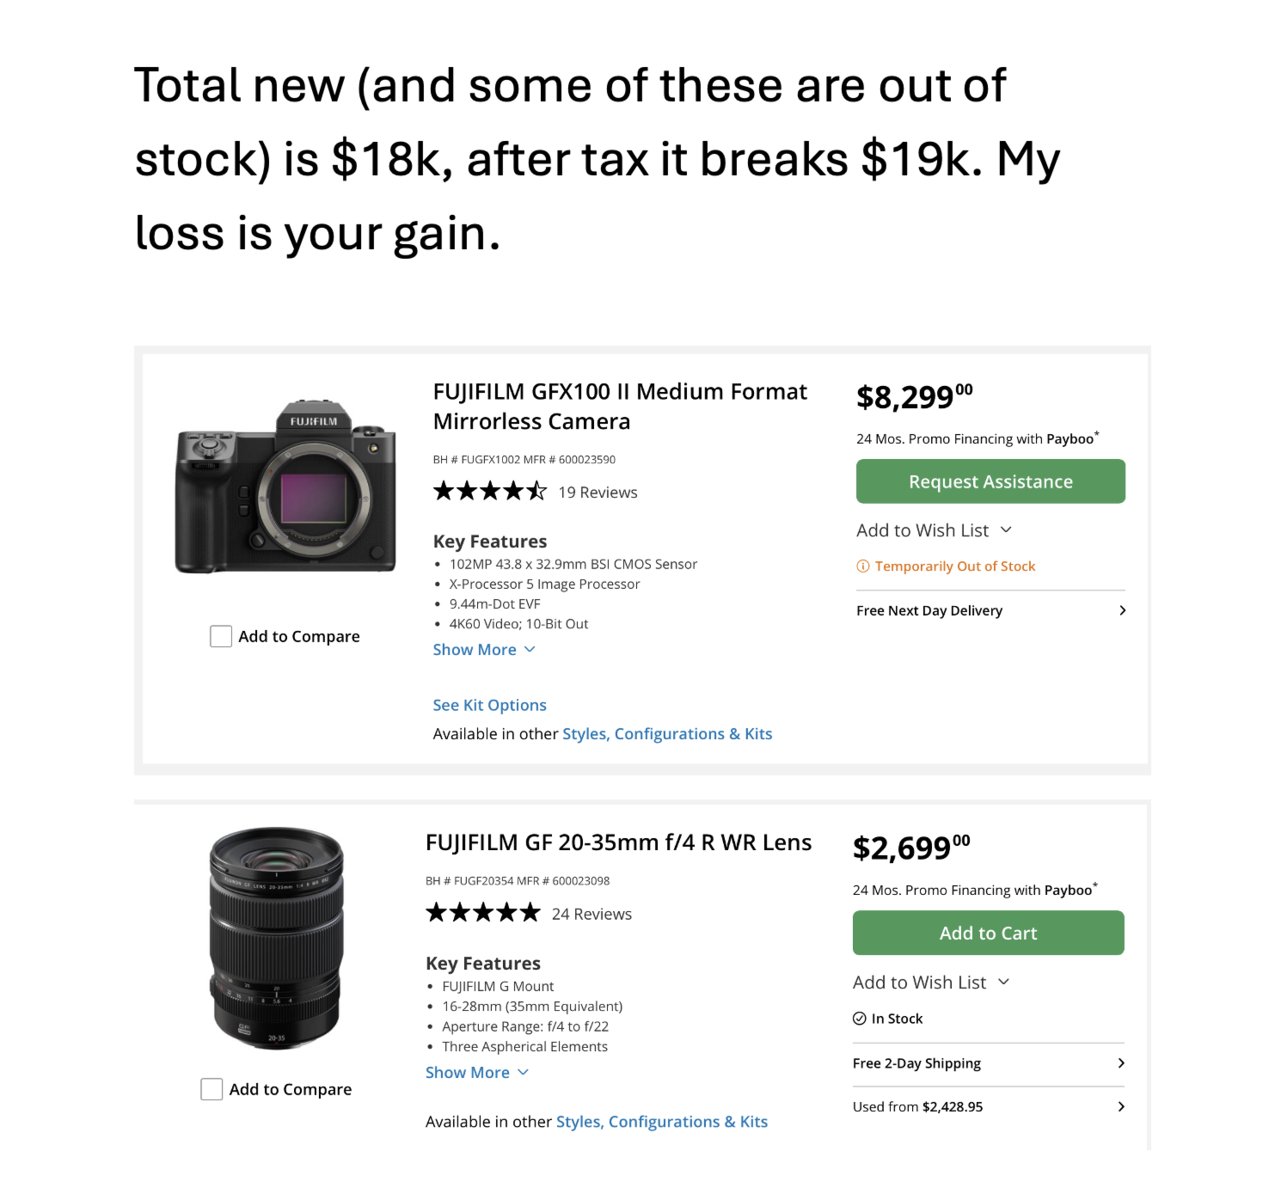The width and height of the screenshot is (1281, 1200).
Task: Open Add to Wish List dropdown for lens
Action: click(931, 982)
